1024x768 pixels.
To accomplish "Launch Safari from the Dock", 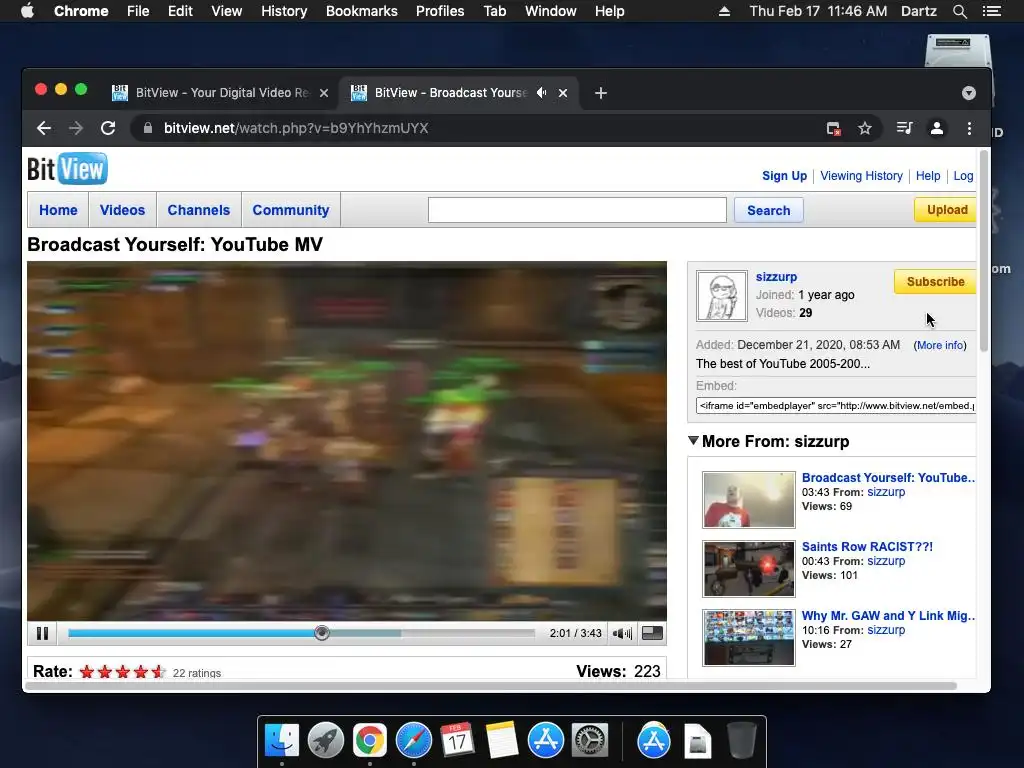I will click(413, 741).
